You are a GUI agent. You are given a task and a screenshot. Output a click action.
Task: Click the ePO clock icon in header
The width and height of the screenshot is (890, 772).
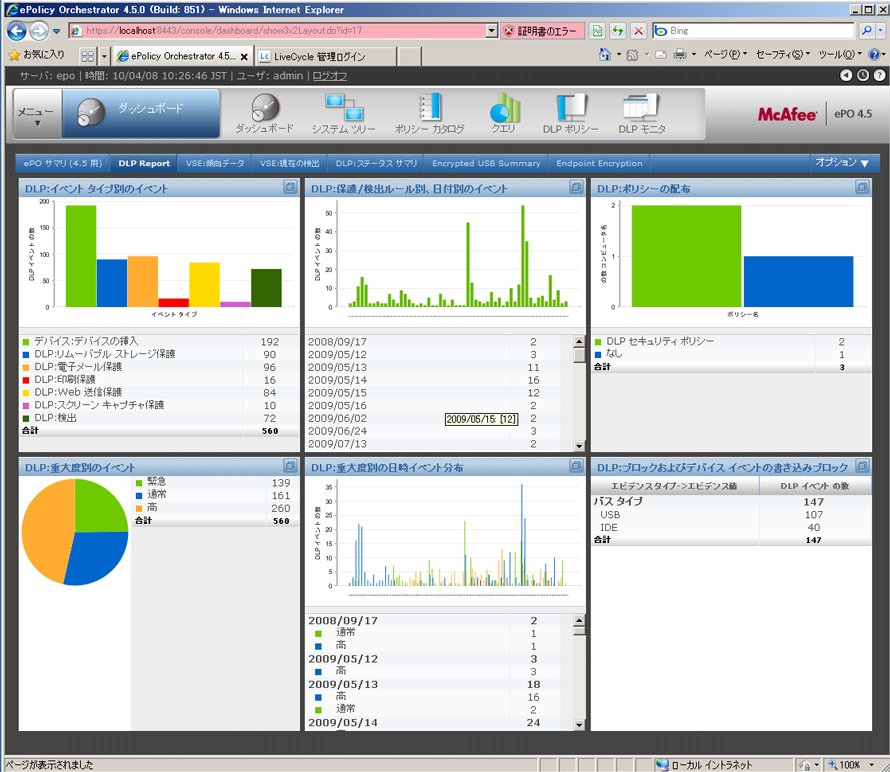click(863, 75)
